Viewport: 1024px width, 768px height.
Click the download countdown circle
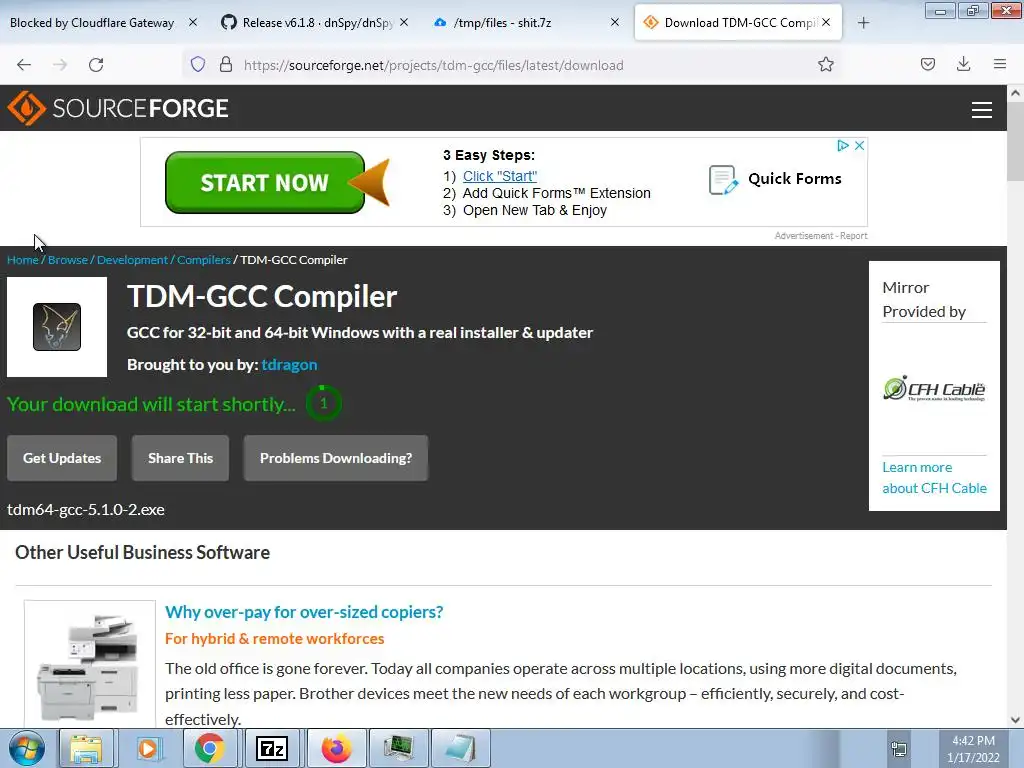(323, 404)
